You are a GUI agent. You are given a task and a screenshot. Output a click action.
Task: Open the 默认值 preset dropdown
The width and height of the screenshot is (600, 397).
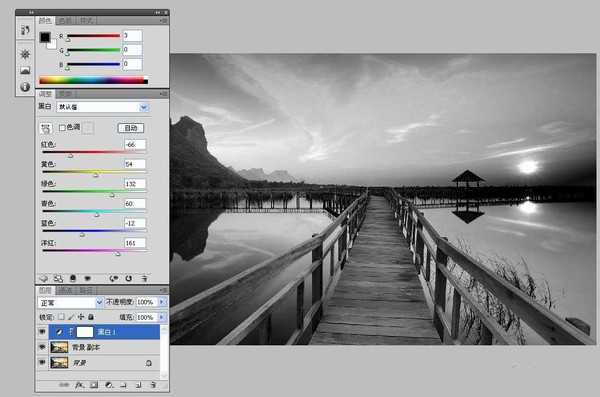click(103, 107)
